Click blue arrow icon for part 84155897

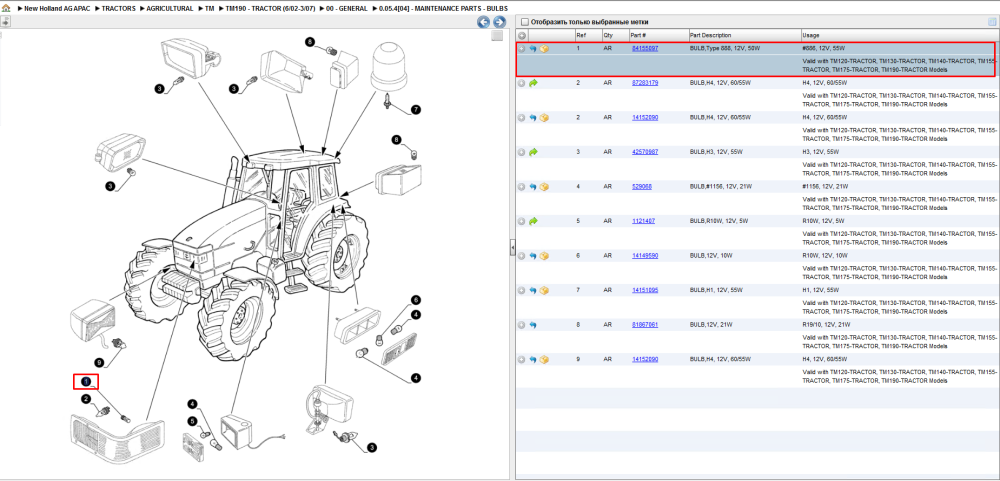[533, 48]
